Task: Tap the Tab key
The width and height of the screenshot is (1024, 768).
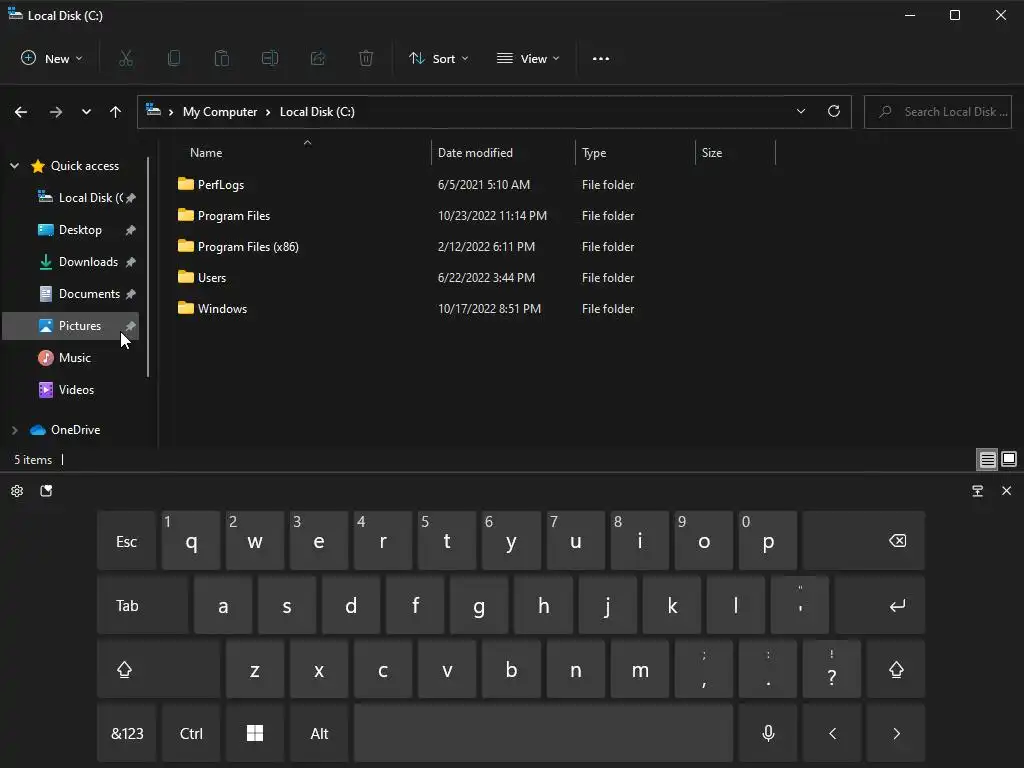Action: point(142,605)
